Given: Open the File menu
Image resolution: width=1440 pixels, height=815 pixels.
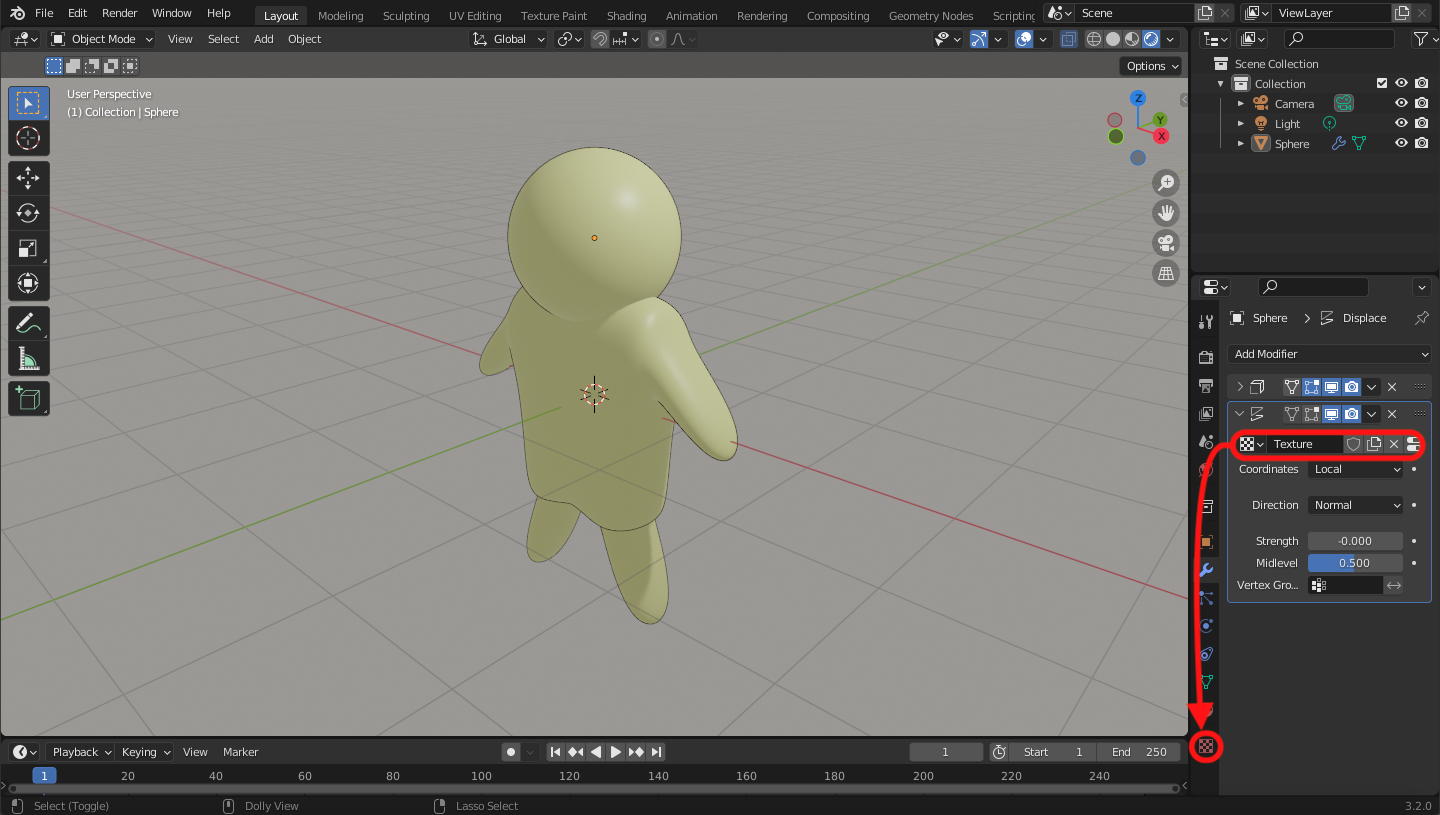Looking at the screenshot, I should (44, 13).
